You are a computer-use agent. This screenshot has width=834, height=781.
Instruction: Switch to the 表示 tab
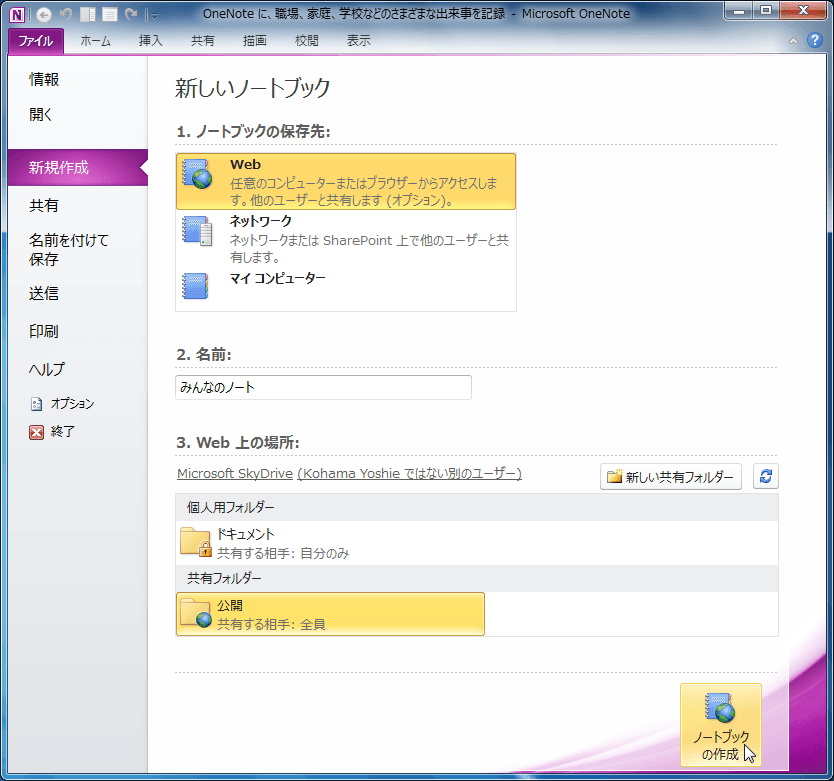359,40
